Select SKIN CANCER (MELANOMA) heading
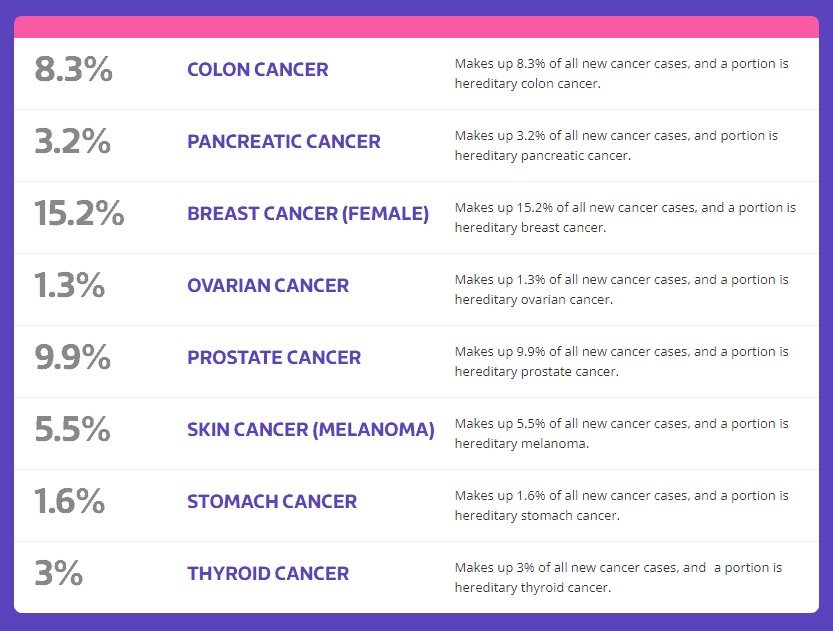Viewport: 833px width, 631px height. [x=311, y=430]
